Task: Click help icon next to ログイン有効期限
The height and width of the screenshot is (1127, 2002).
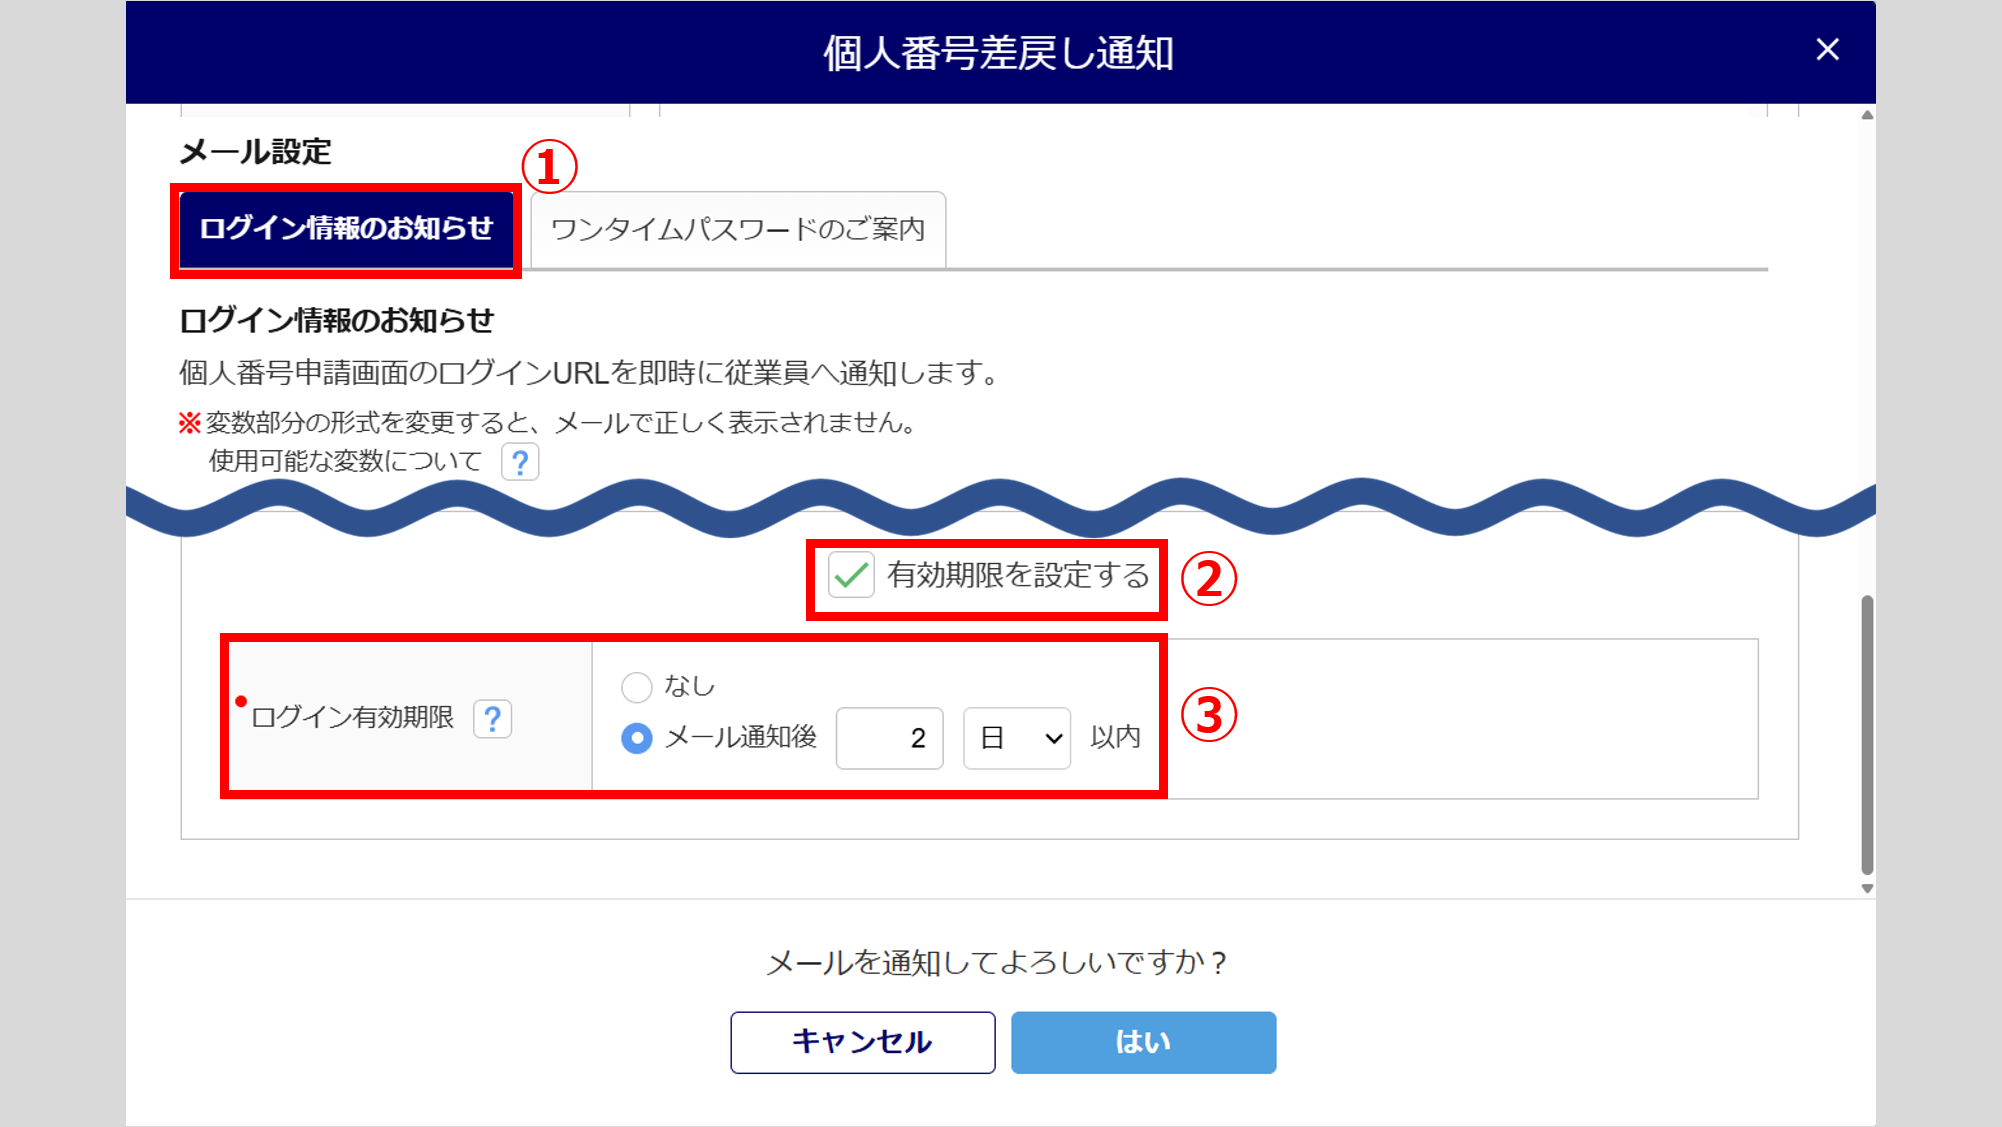Action: coord(492,718)
